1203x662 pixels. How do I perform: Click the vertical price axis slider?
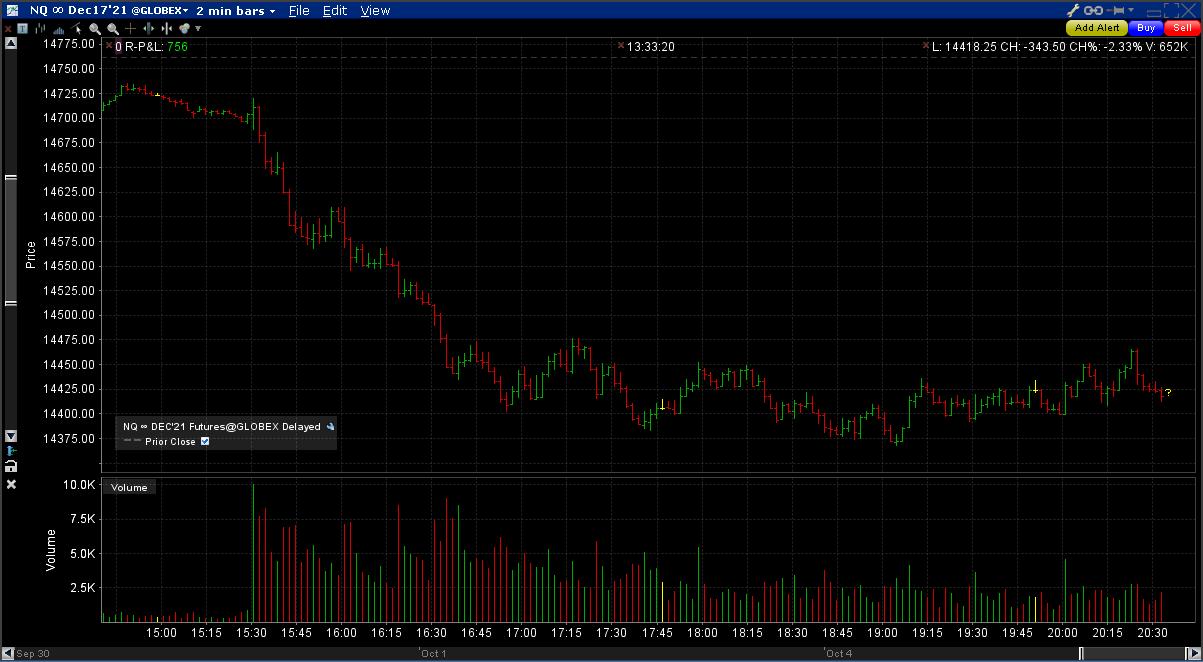pyautogui.click(x=11, y=240)
